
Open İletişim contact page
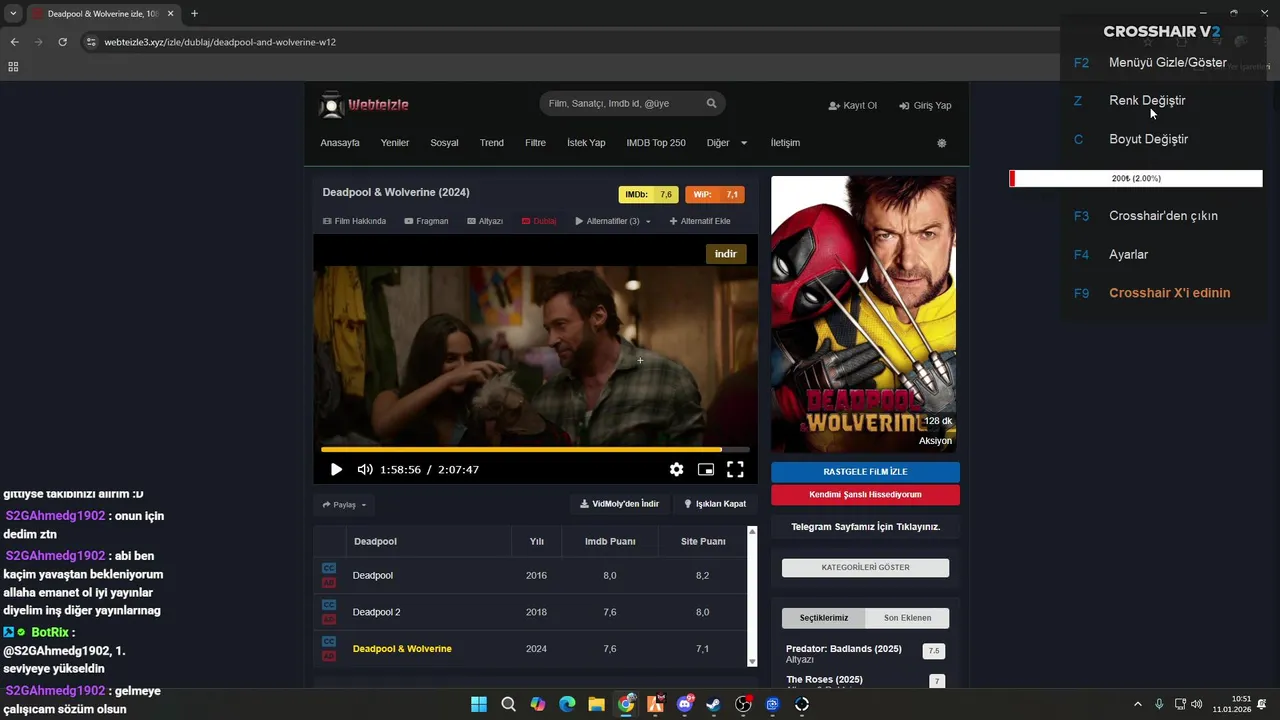(x=785, y=143)
